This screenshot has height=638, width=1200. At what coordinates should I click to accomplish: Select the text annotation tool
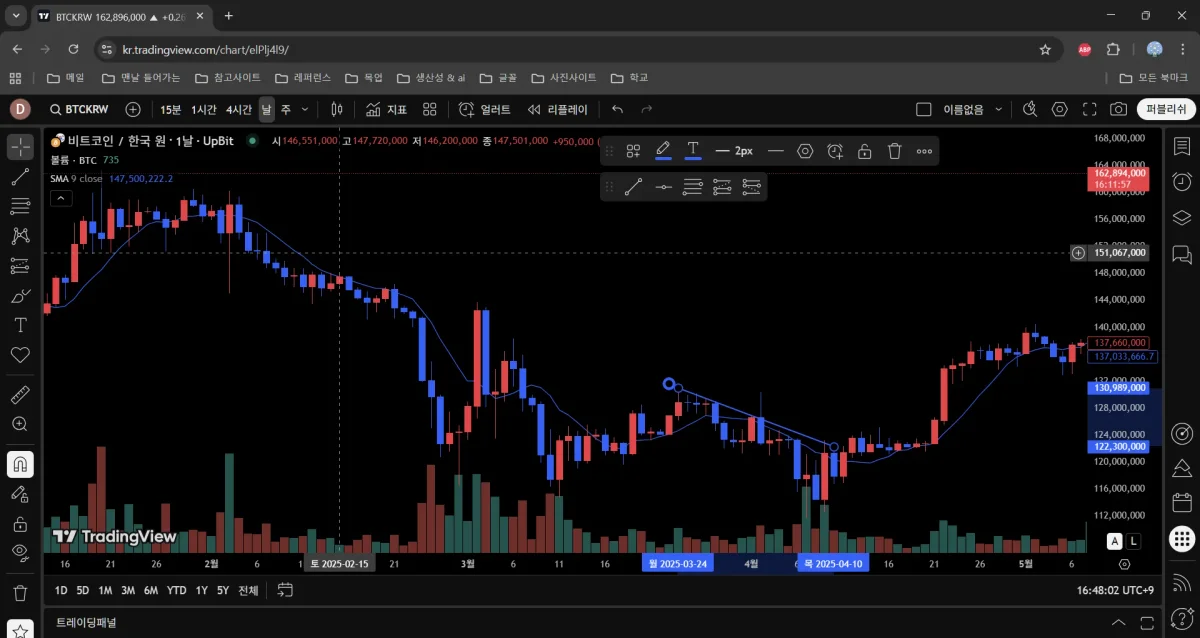point(20,325)
